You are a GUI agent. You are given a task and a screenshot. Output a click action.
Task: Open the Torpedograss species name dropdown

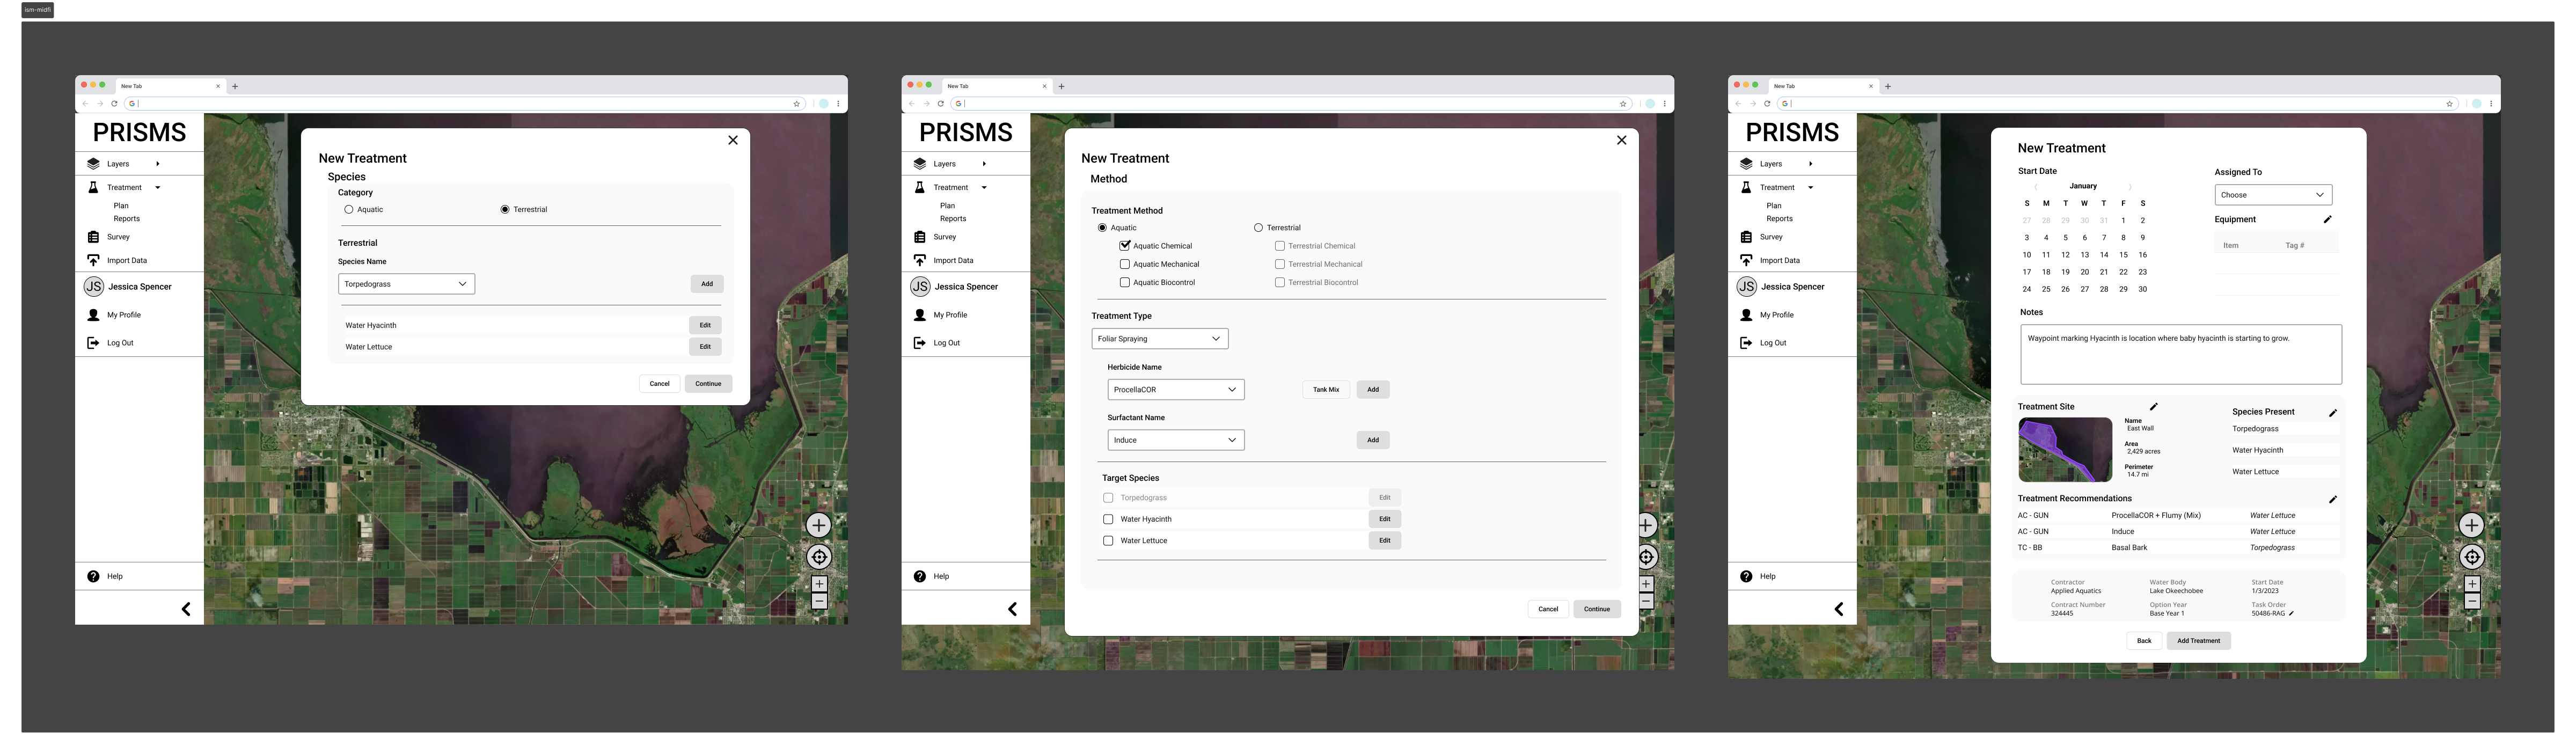(406, 284)
